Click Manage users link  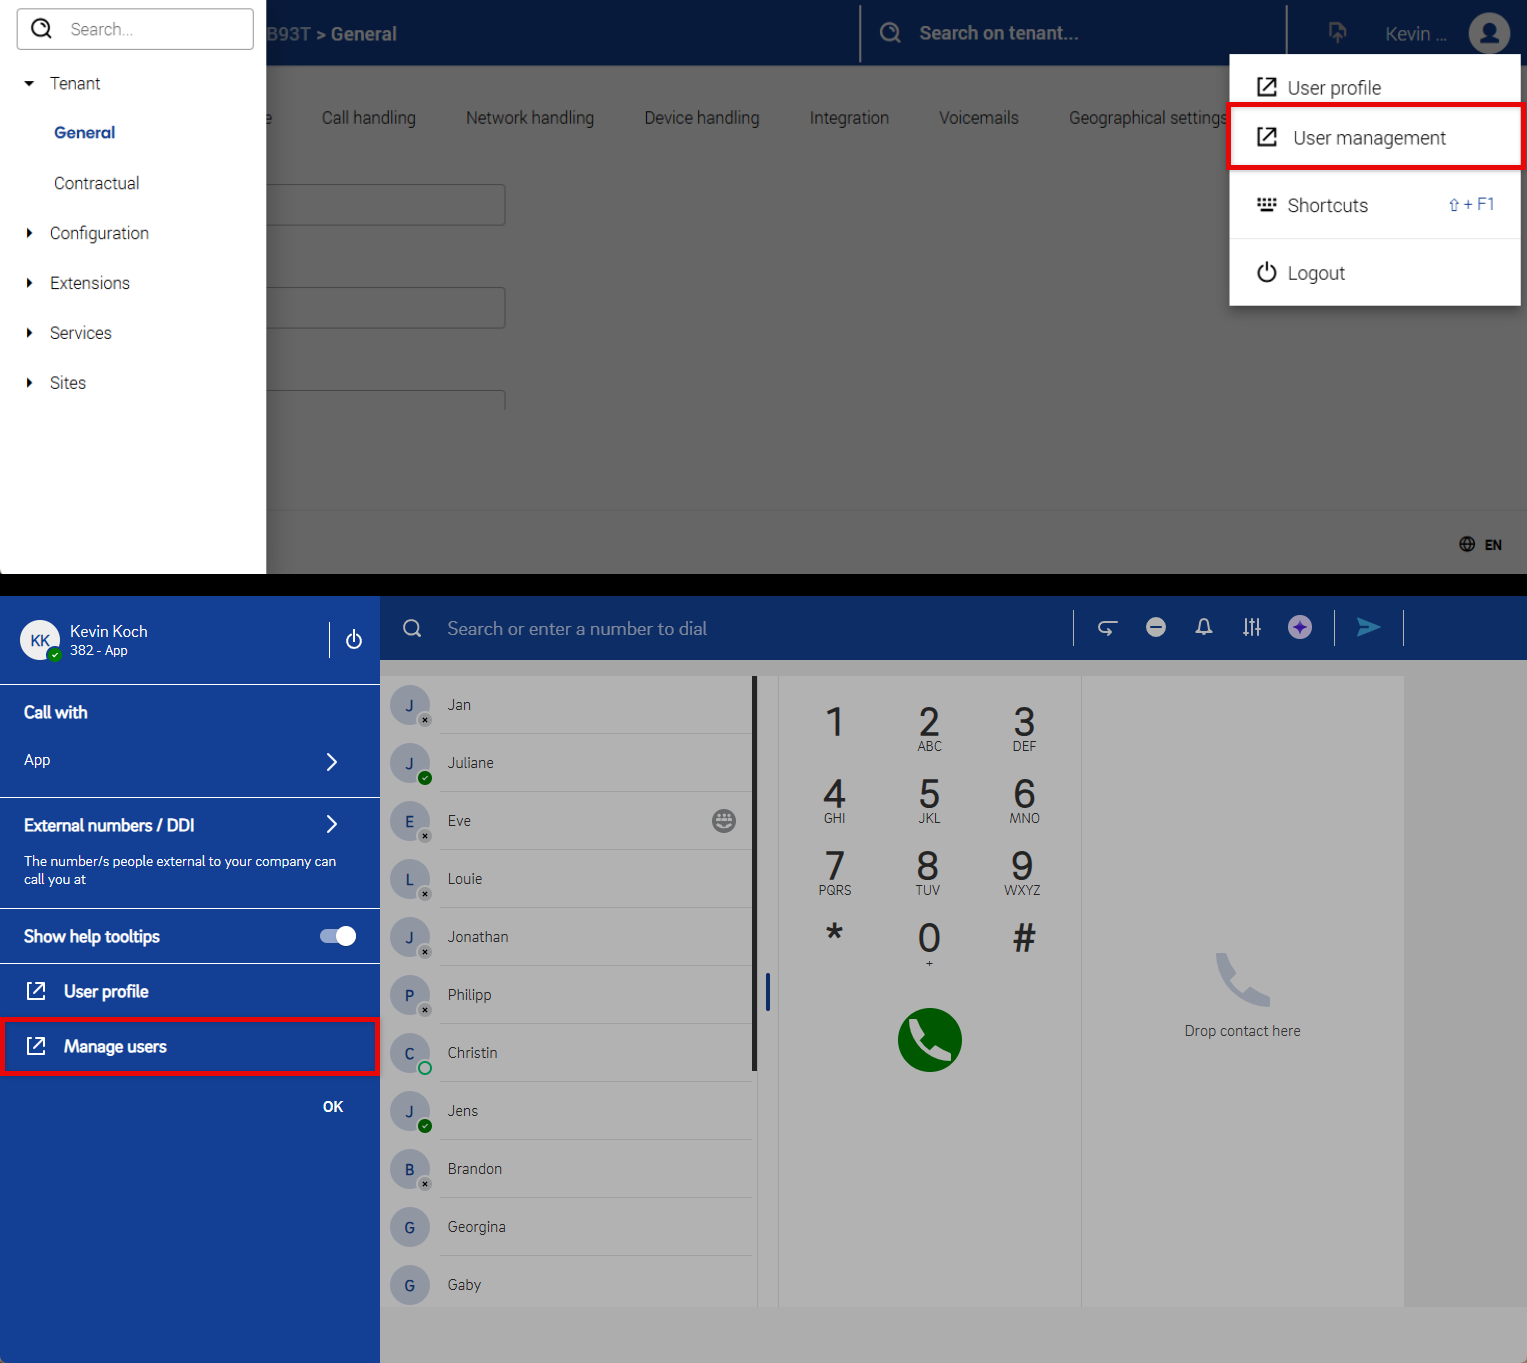click(x=115, y=1046)
